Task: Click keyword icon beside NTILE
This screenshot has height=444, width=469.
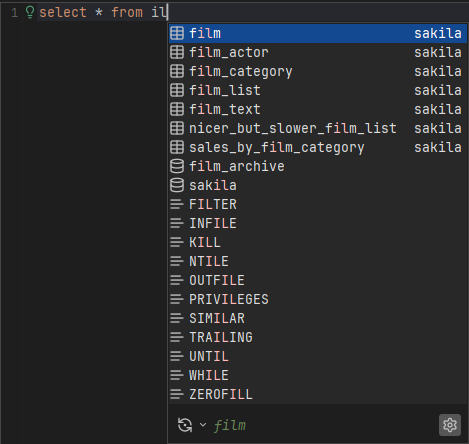Action: pyautogui.click(x=177, y=261)
